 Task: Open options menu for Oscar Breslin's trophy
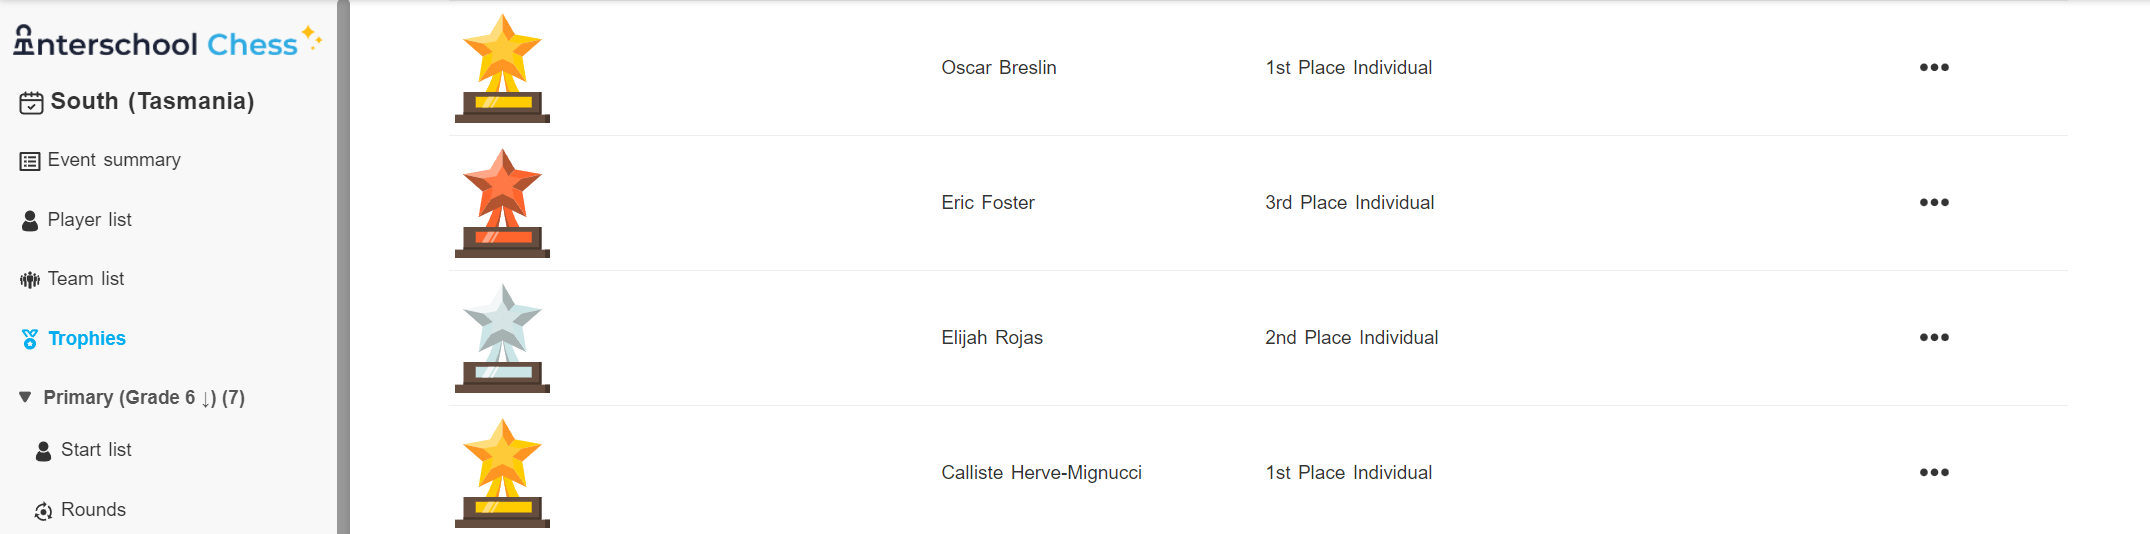pyautogui.click(x=1934, y=67)
